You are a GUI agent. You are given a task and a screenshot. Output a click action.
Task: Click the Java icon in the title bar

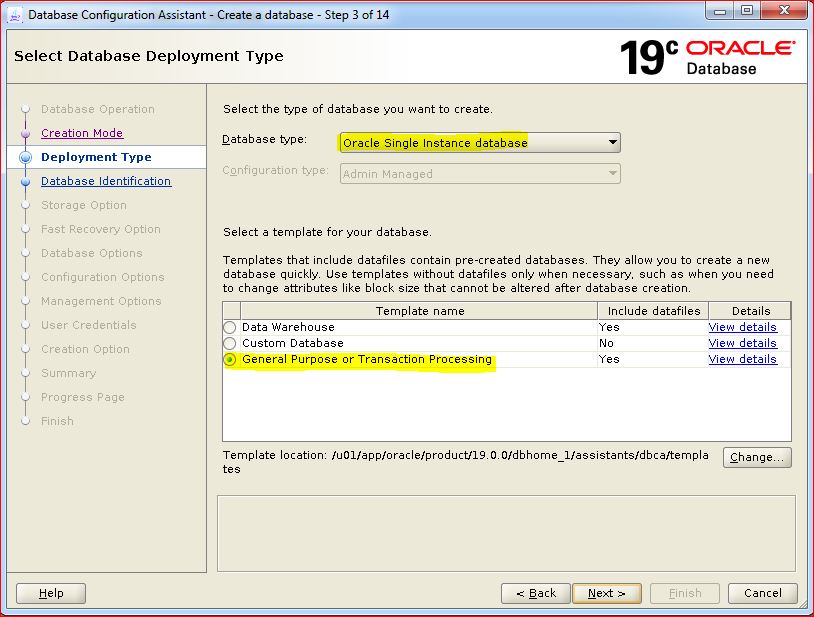[x=13, y=15]
